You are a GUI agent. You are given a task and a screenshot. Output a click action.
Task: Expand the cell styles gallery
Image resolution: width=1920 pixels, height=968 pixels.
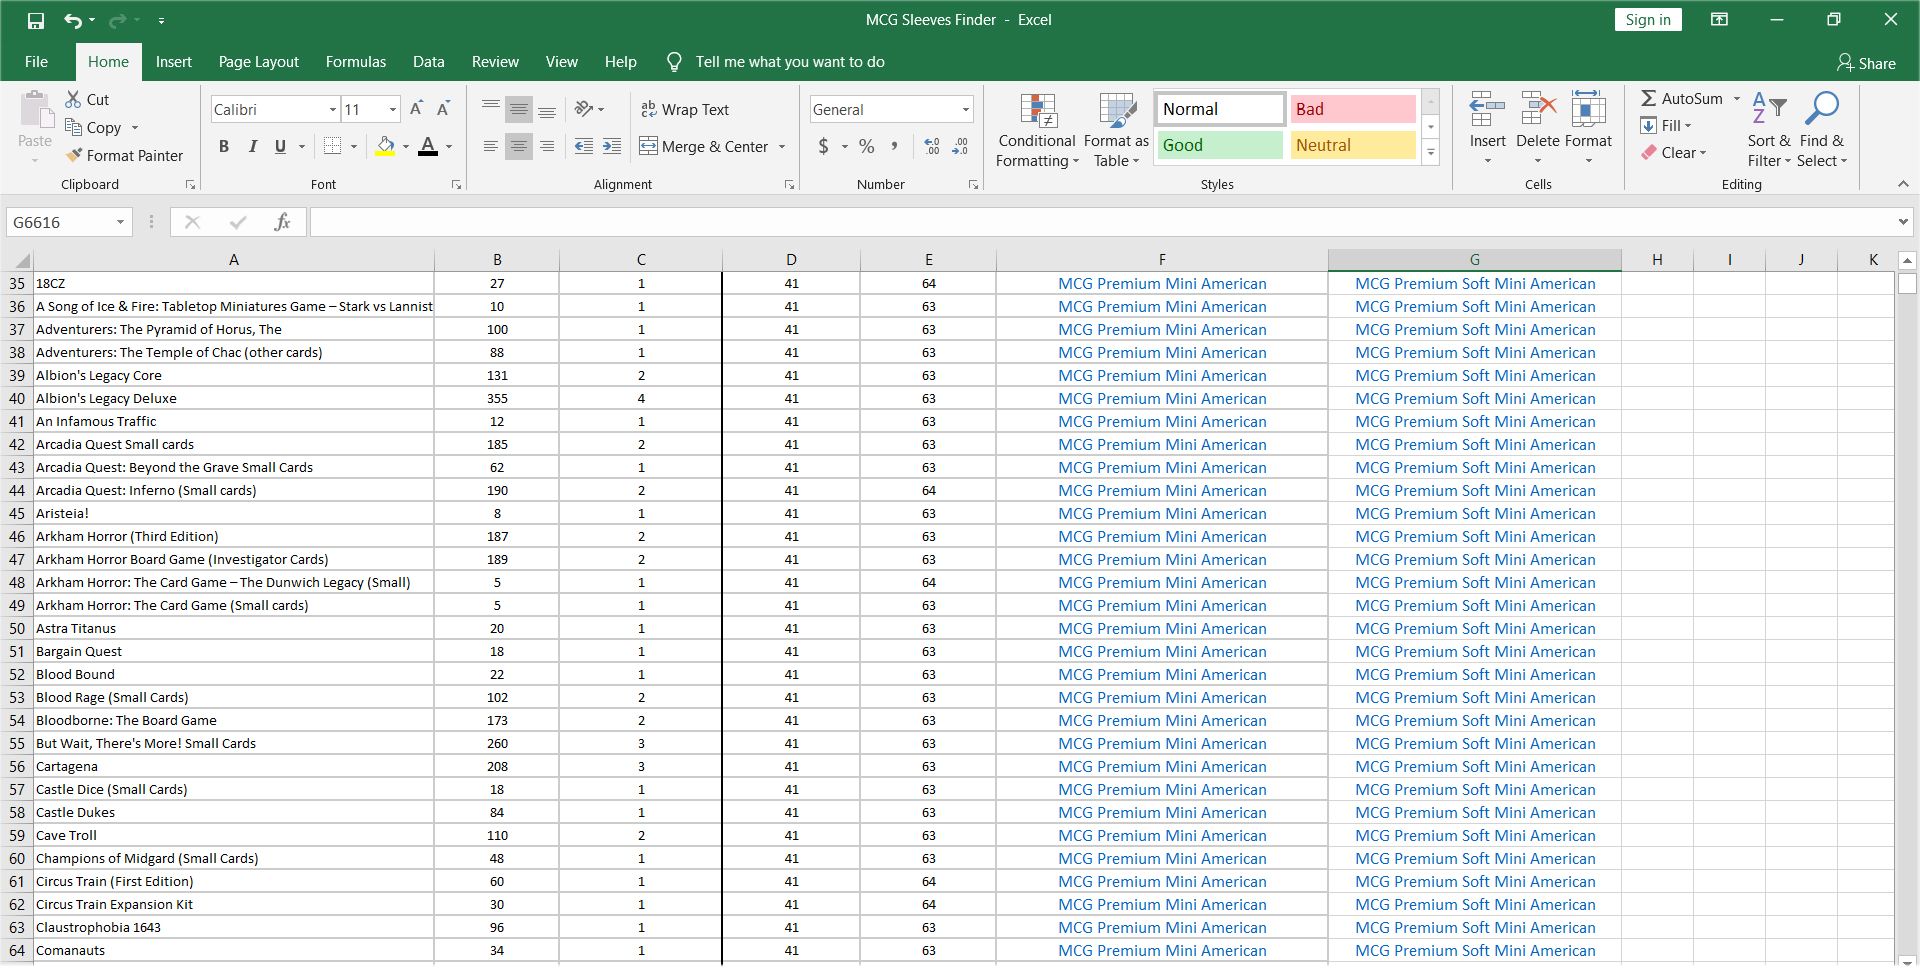point(1431,153)
